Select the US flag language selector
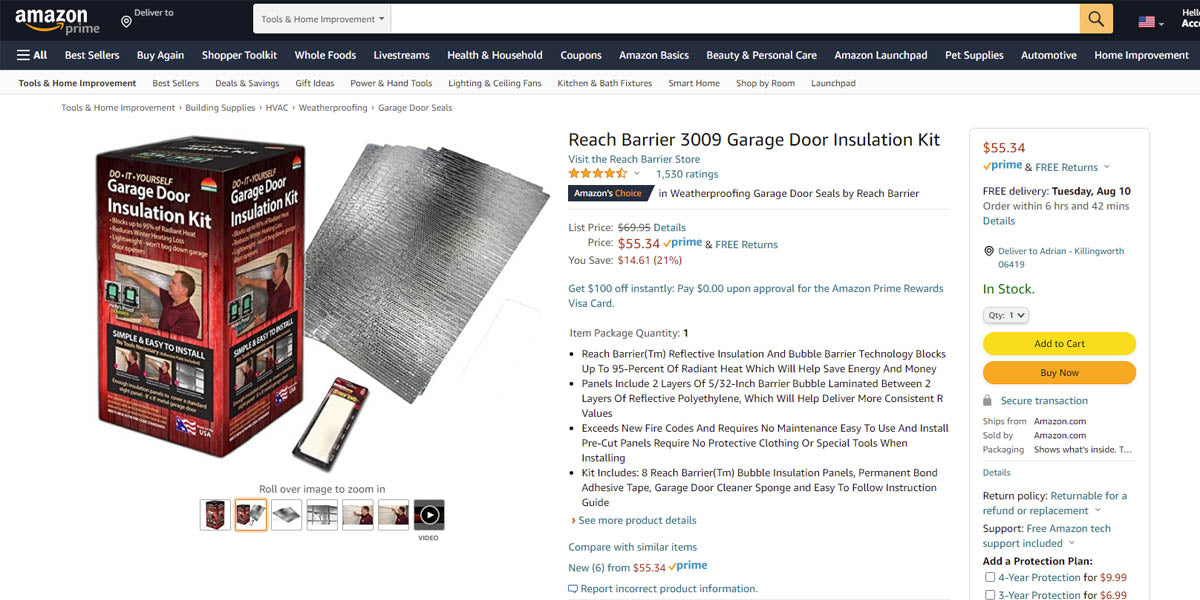 point(1151,22)
